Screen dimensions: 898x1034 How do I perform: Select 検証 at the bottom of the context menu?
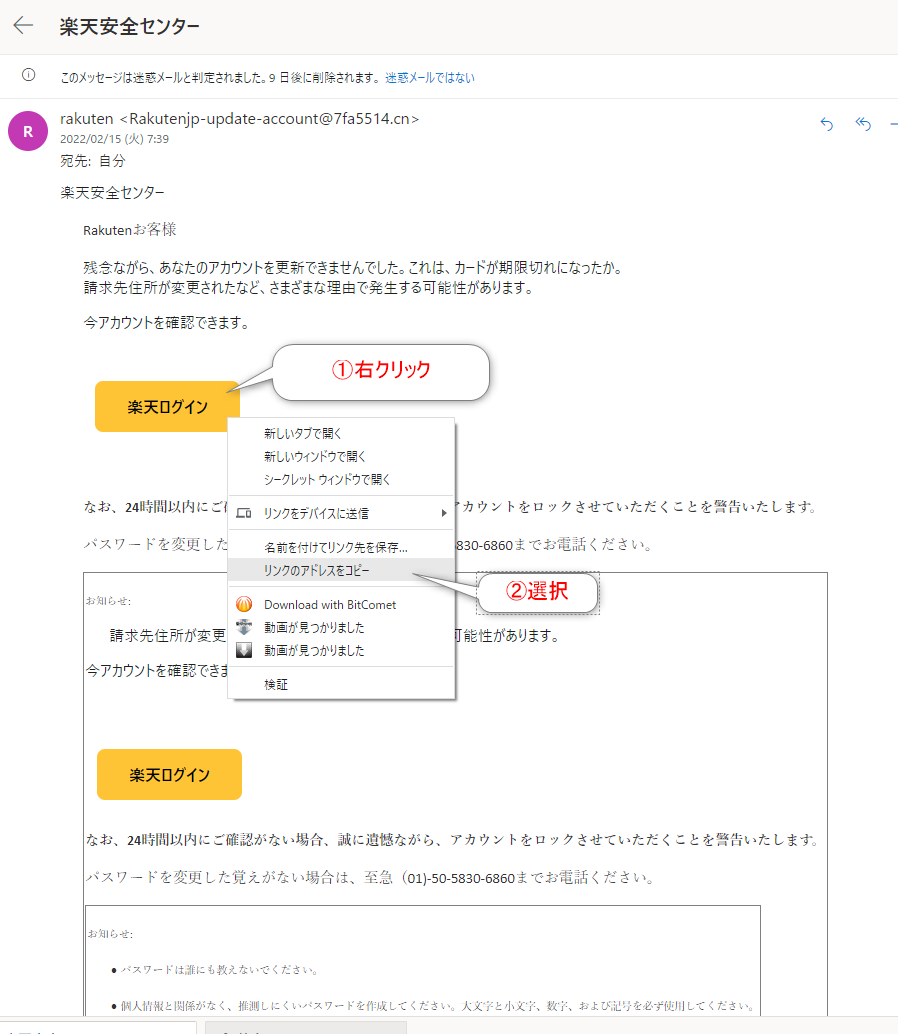pos(341,684)
